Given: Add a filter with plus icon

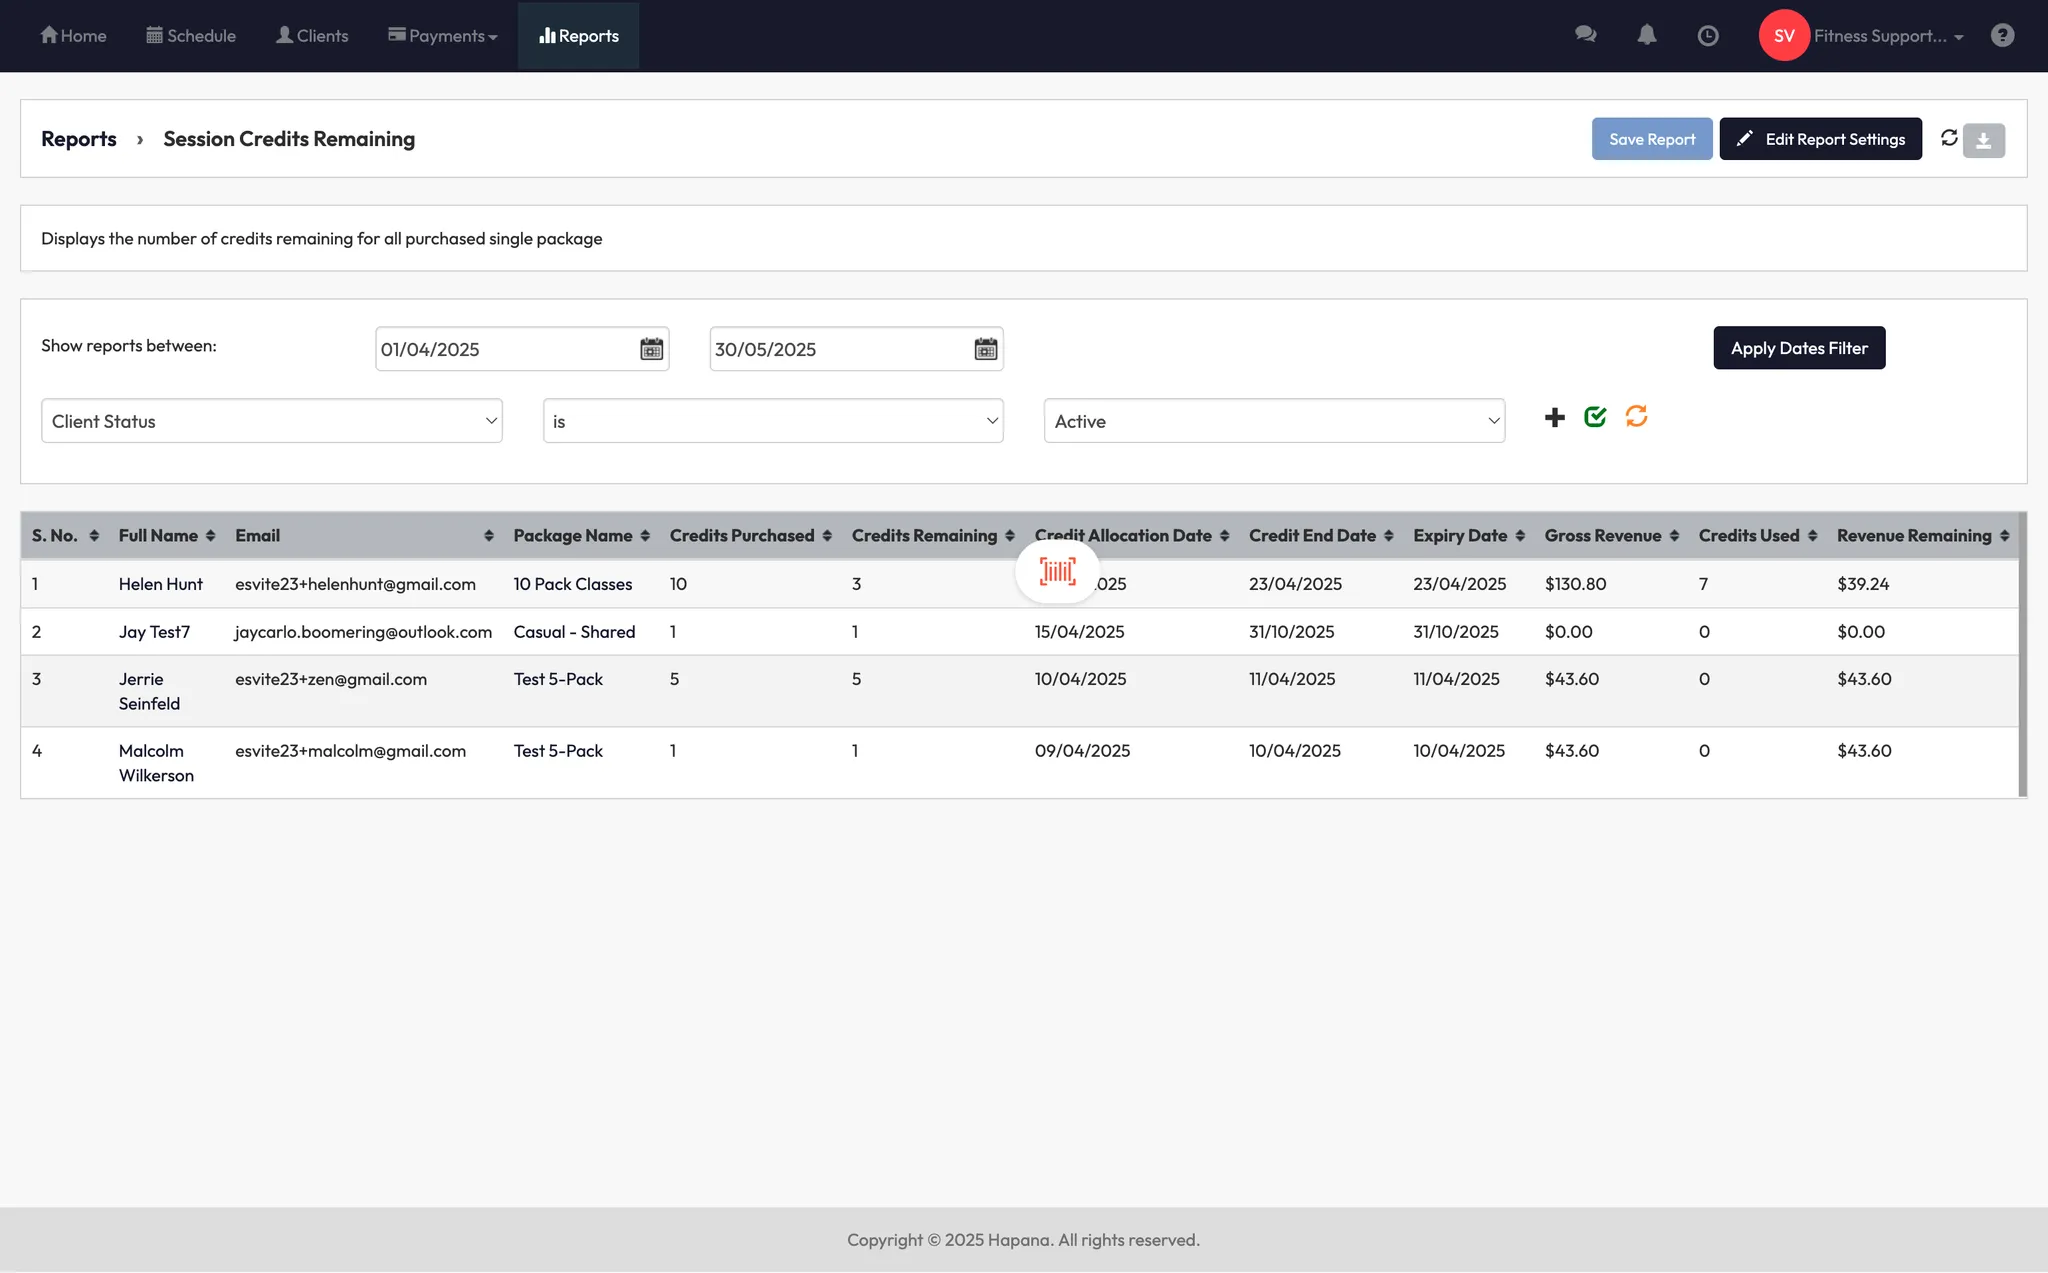Looking at the screenshot, I should (x=1554, y=418).
